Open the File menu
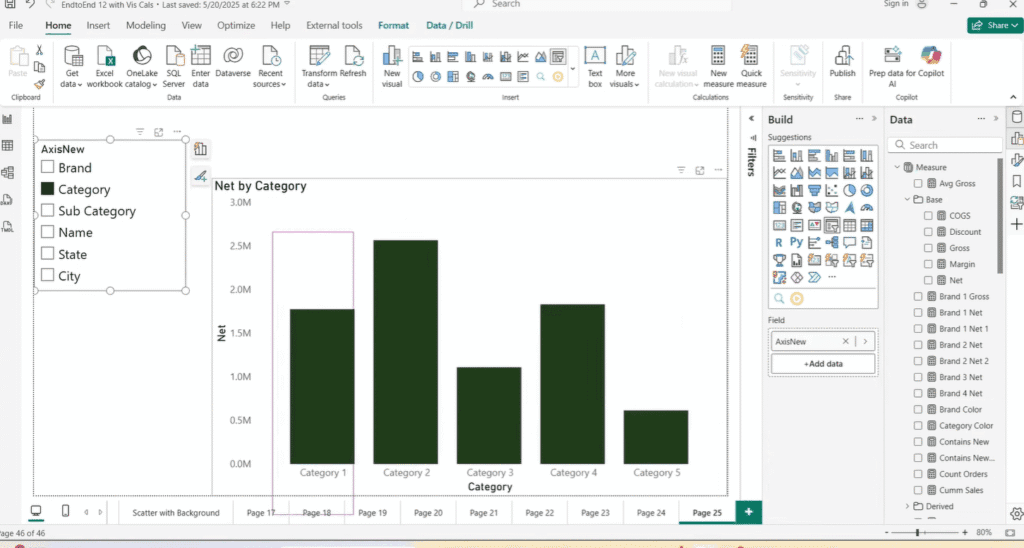The height and width of the screenshot is (548, 1024). [x=16, y=25]
